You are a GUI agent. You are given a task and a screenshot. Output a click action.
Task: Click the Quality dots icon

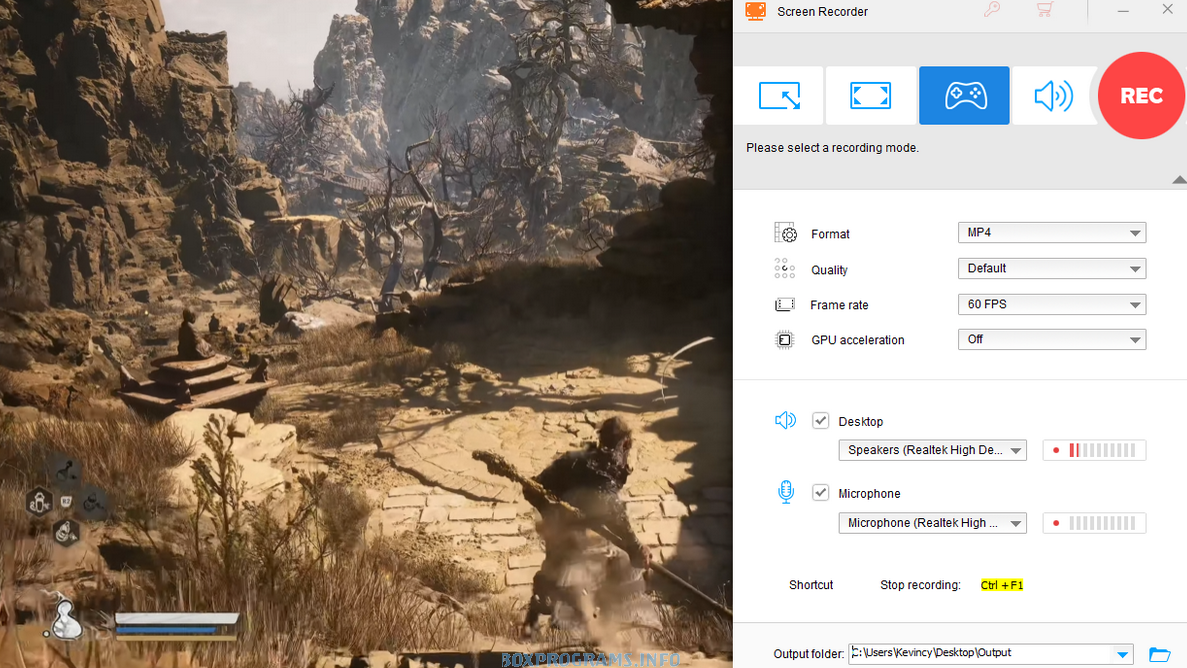(785, 269)
